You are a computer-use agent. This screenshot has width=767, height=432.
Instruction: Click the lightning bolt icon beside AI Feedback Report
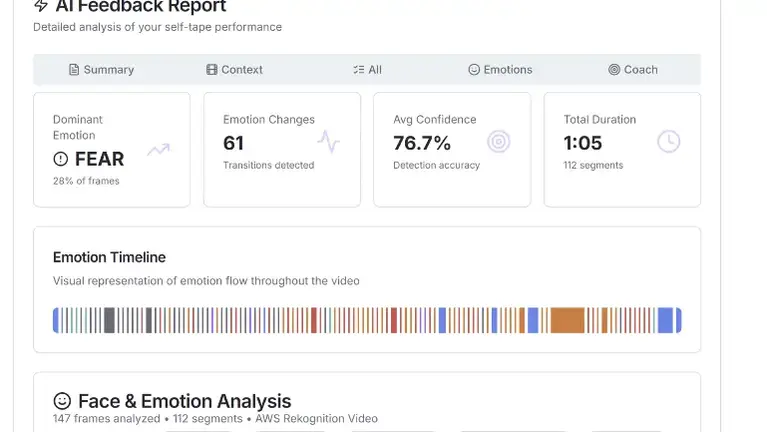pos(41,6)
